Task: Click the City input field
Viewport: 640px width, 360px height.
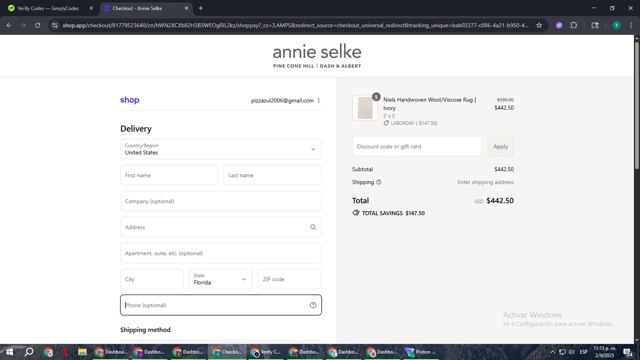Action: point(152,279)
